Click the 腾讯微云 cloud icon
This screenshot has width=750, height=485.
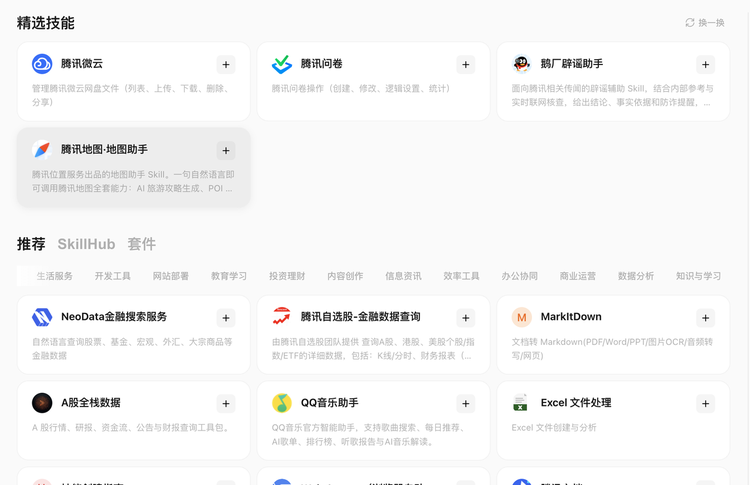coord(42,64)
